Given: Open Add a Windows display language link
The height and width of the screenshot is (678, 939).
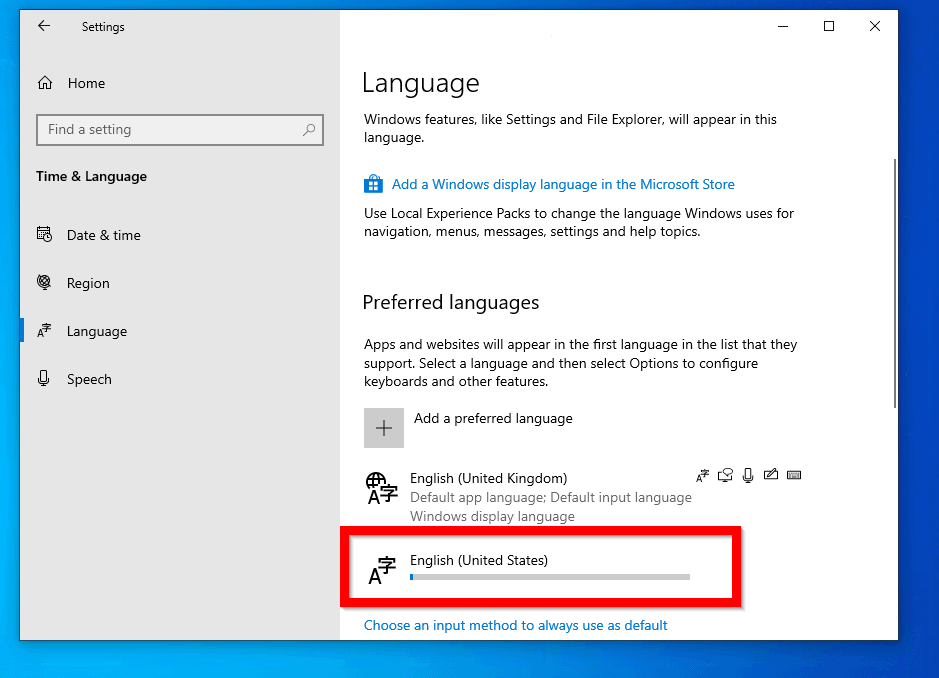Looking at the screenshot, I should click(x=563, y=184).
